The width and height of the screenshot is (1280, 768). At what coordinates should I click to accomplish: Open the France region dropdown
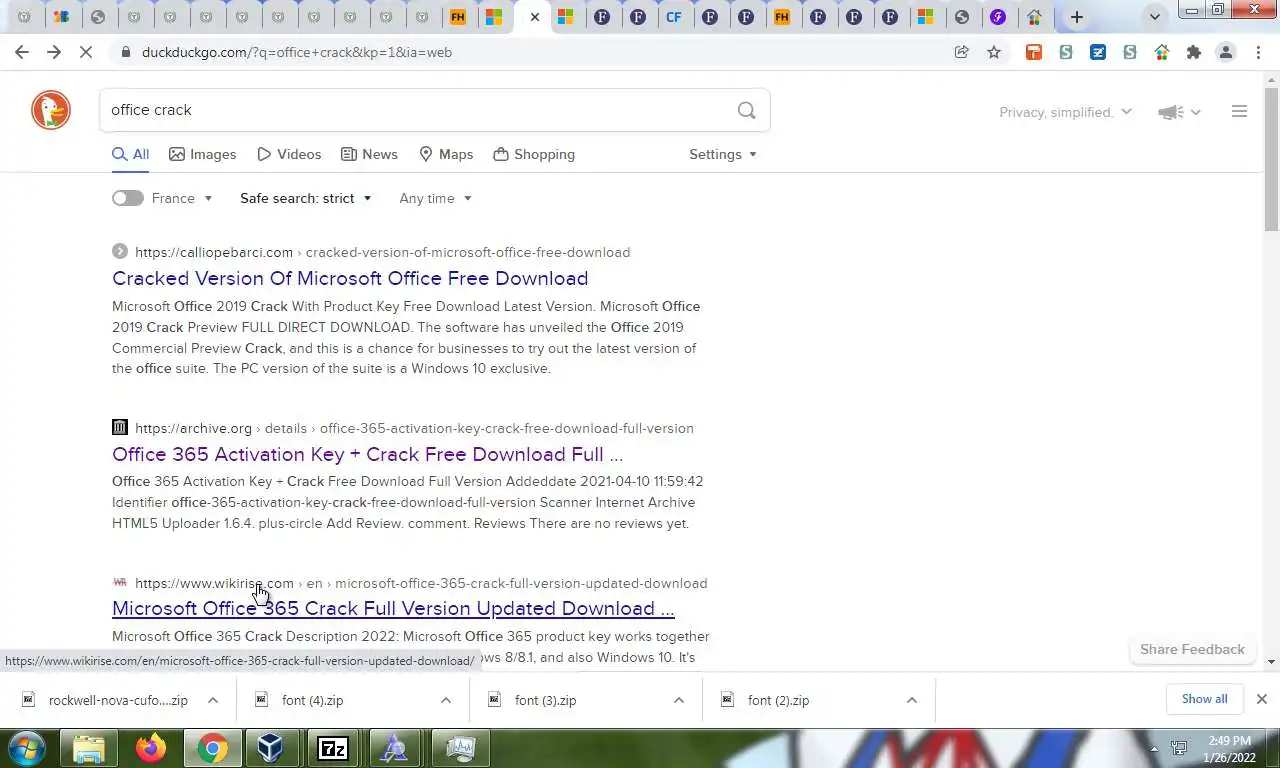point(182,198)
